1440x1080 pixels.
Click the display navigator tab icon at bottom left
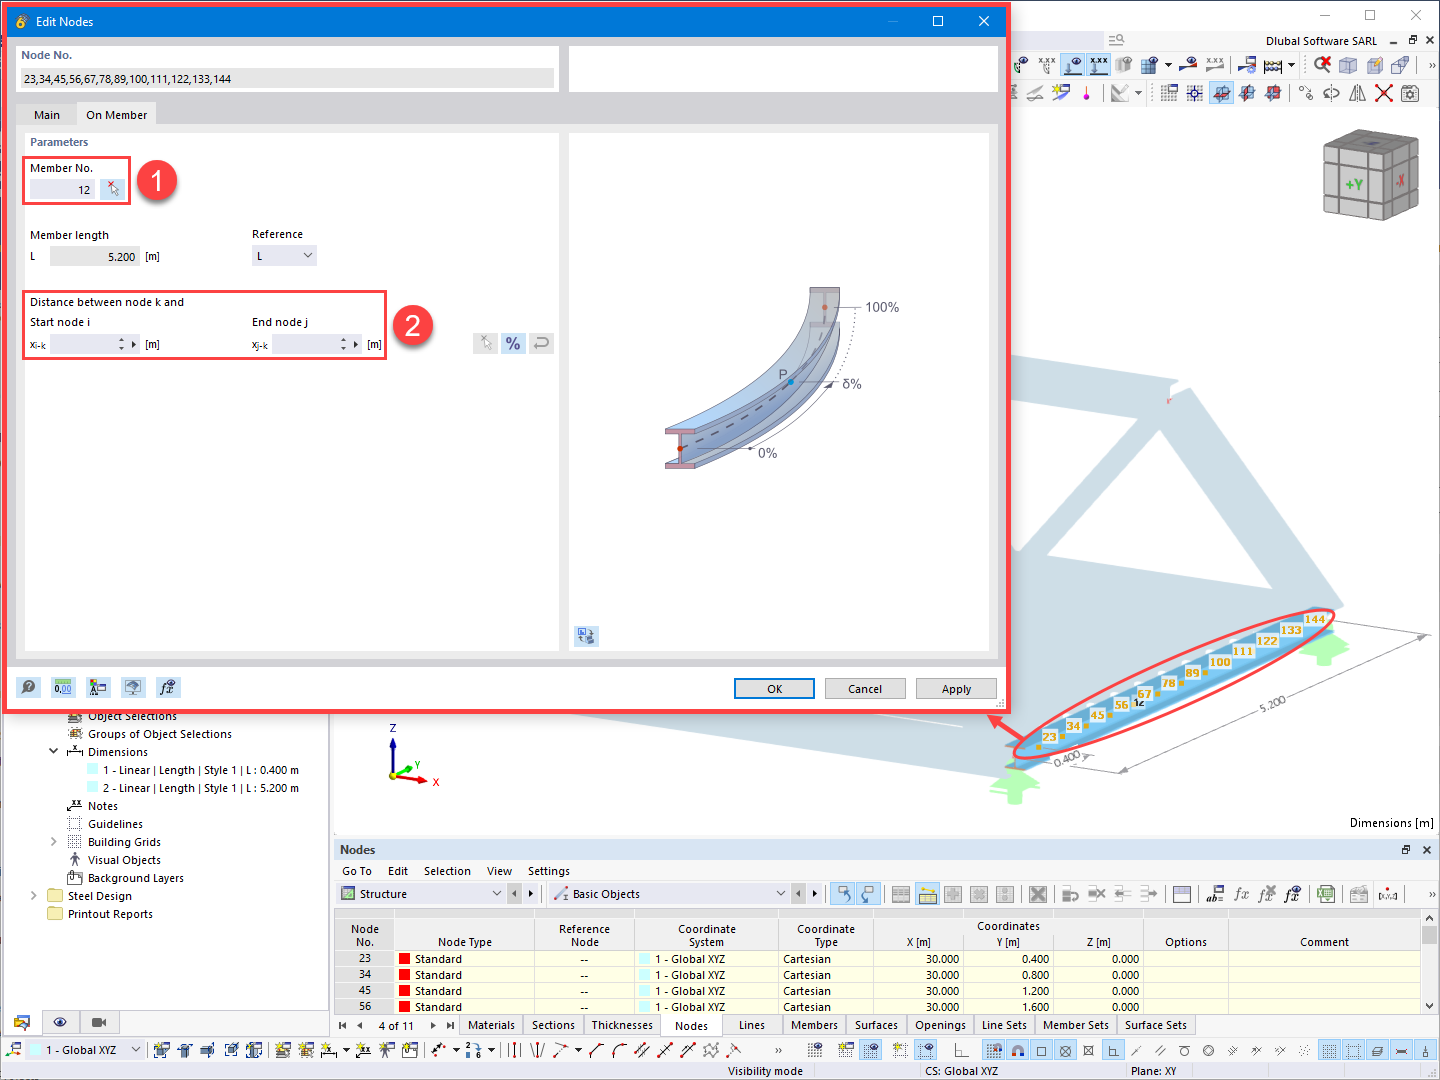click(x=22, y=1022)
